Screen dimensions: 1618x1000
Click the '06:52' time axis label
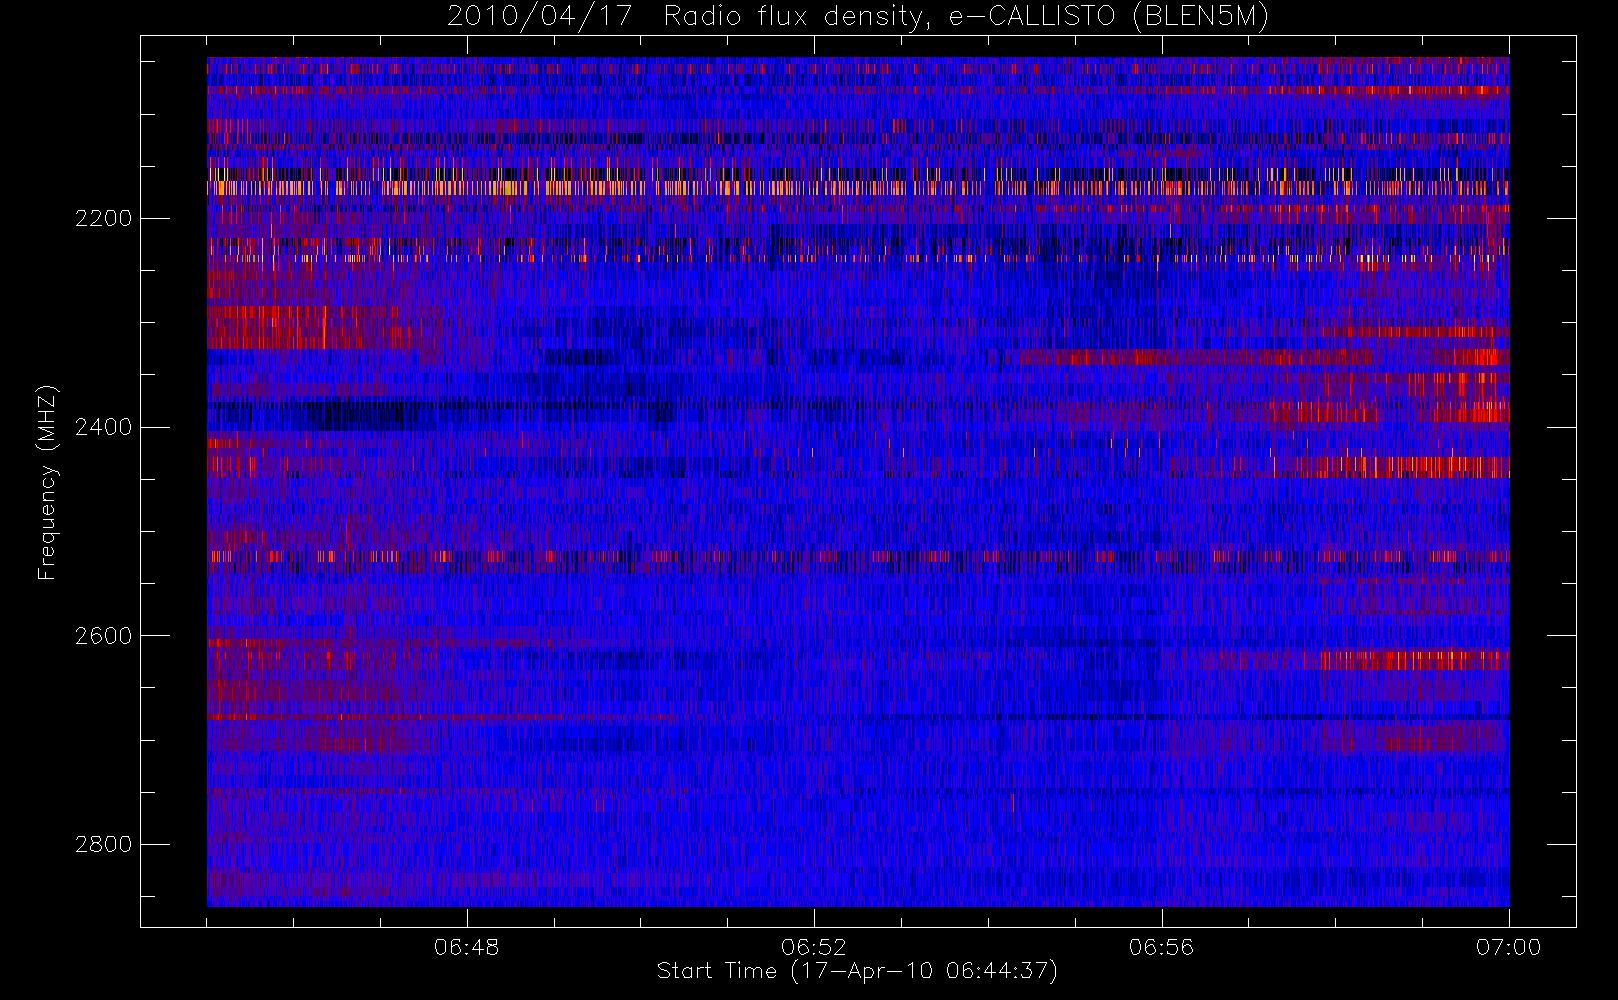[x=814, y=947]
